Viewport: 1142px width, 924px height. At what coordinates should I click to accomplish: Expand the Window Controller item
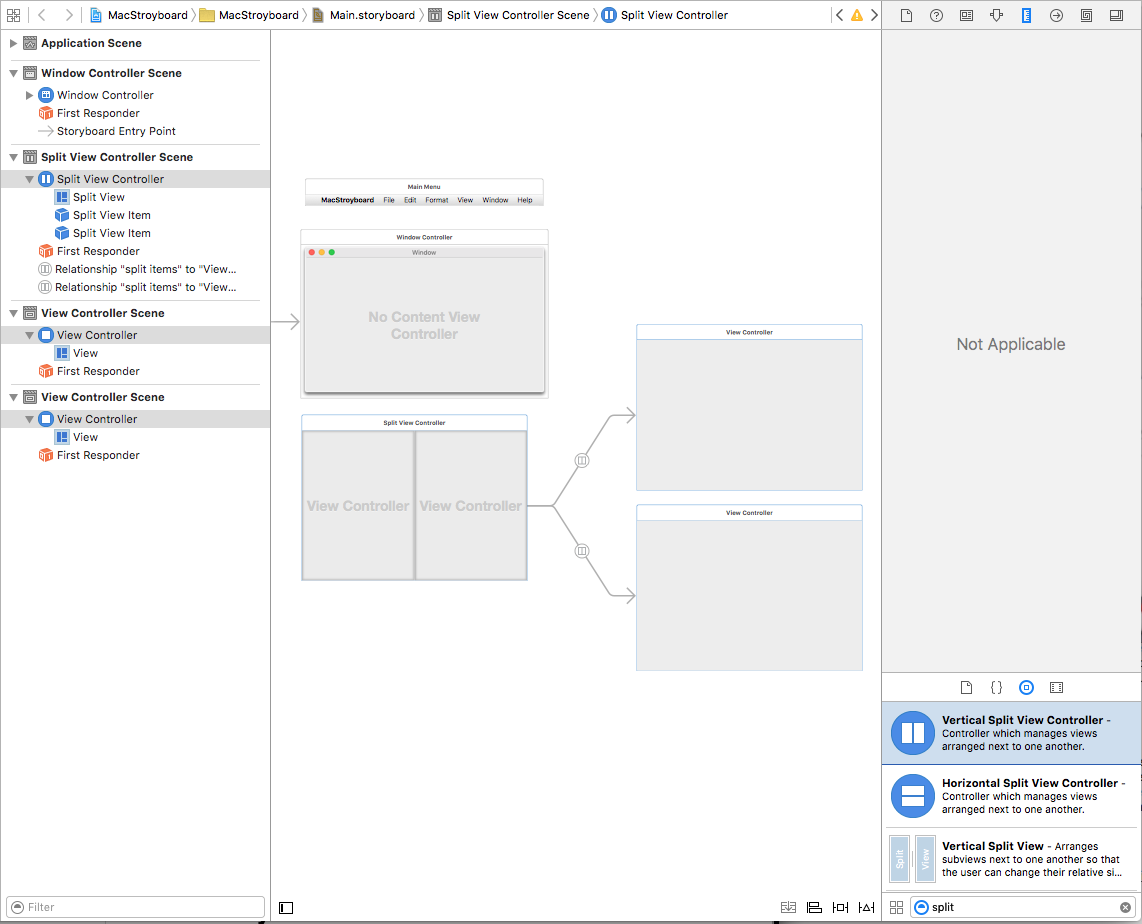tap(29, 95)
